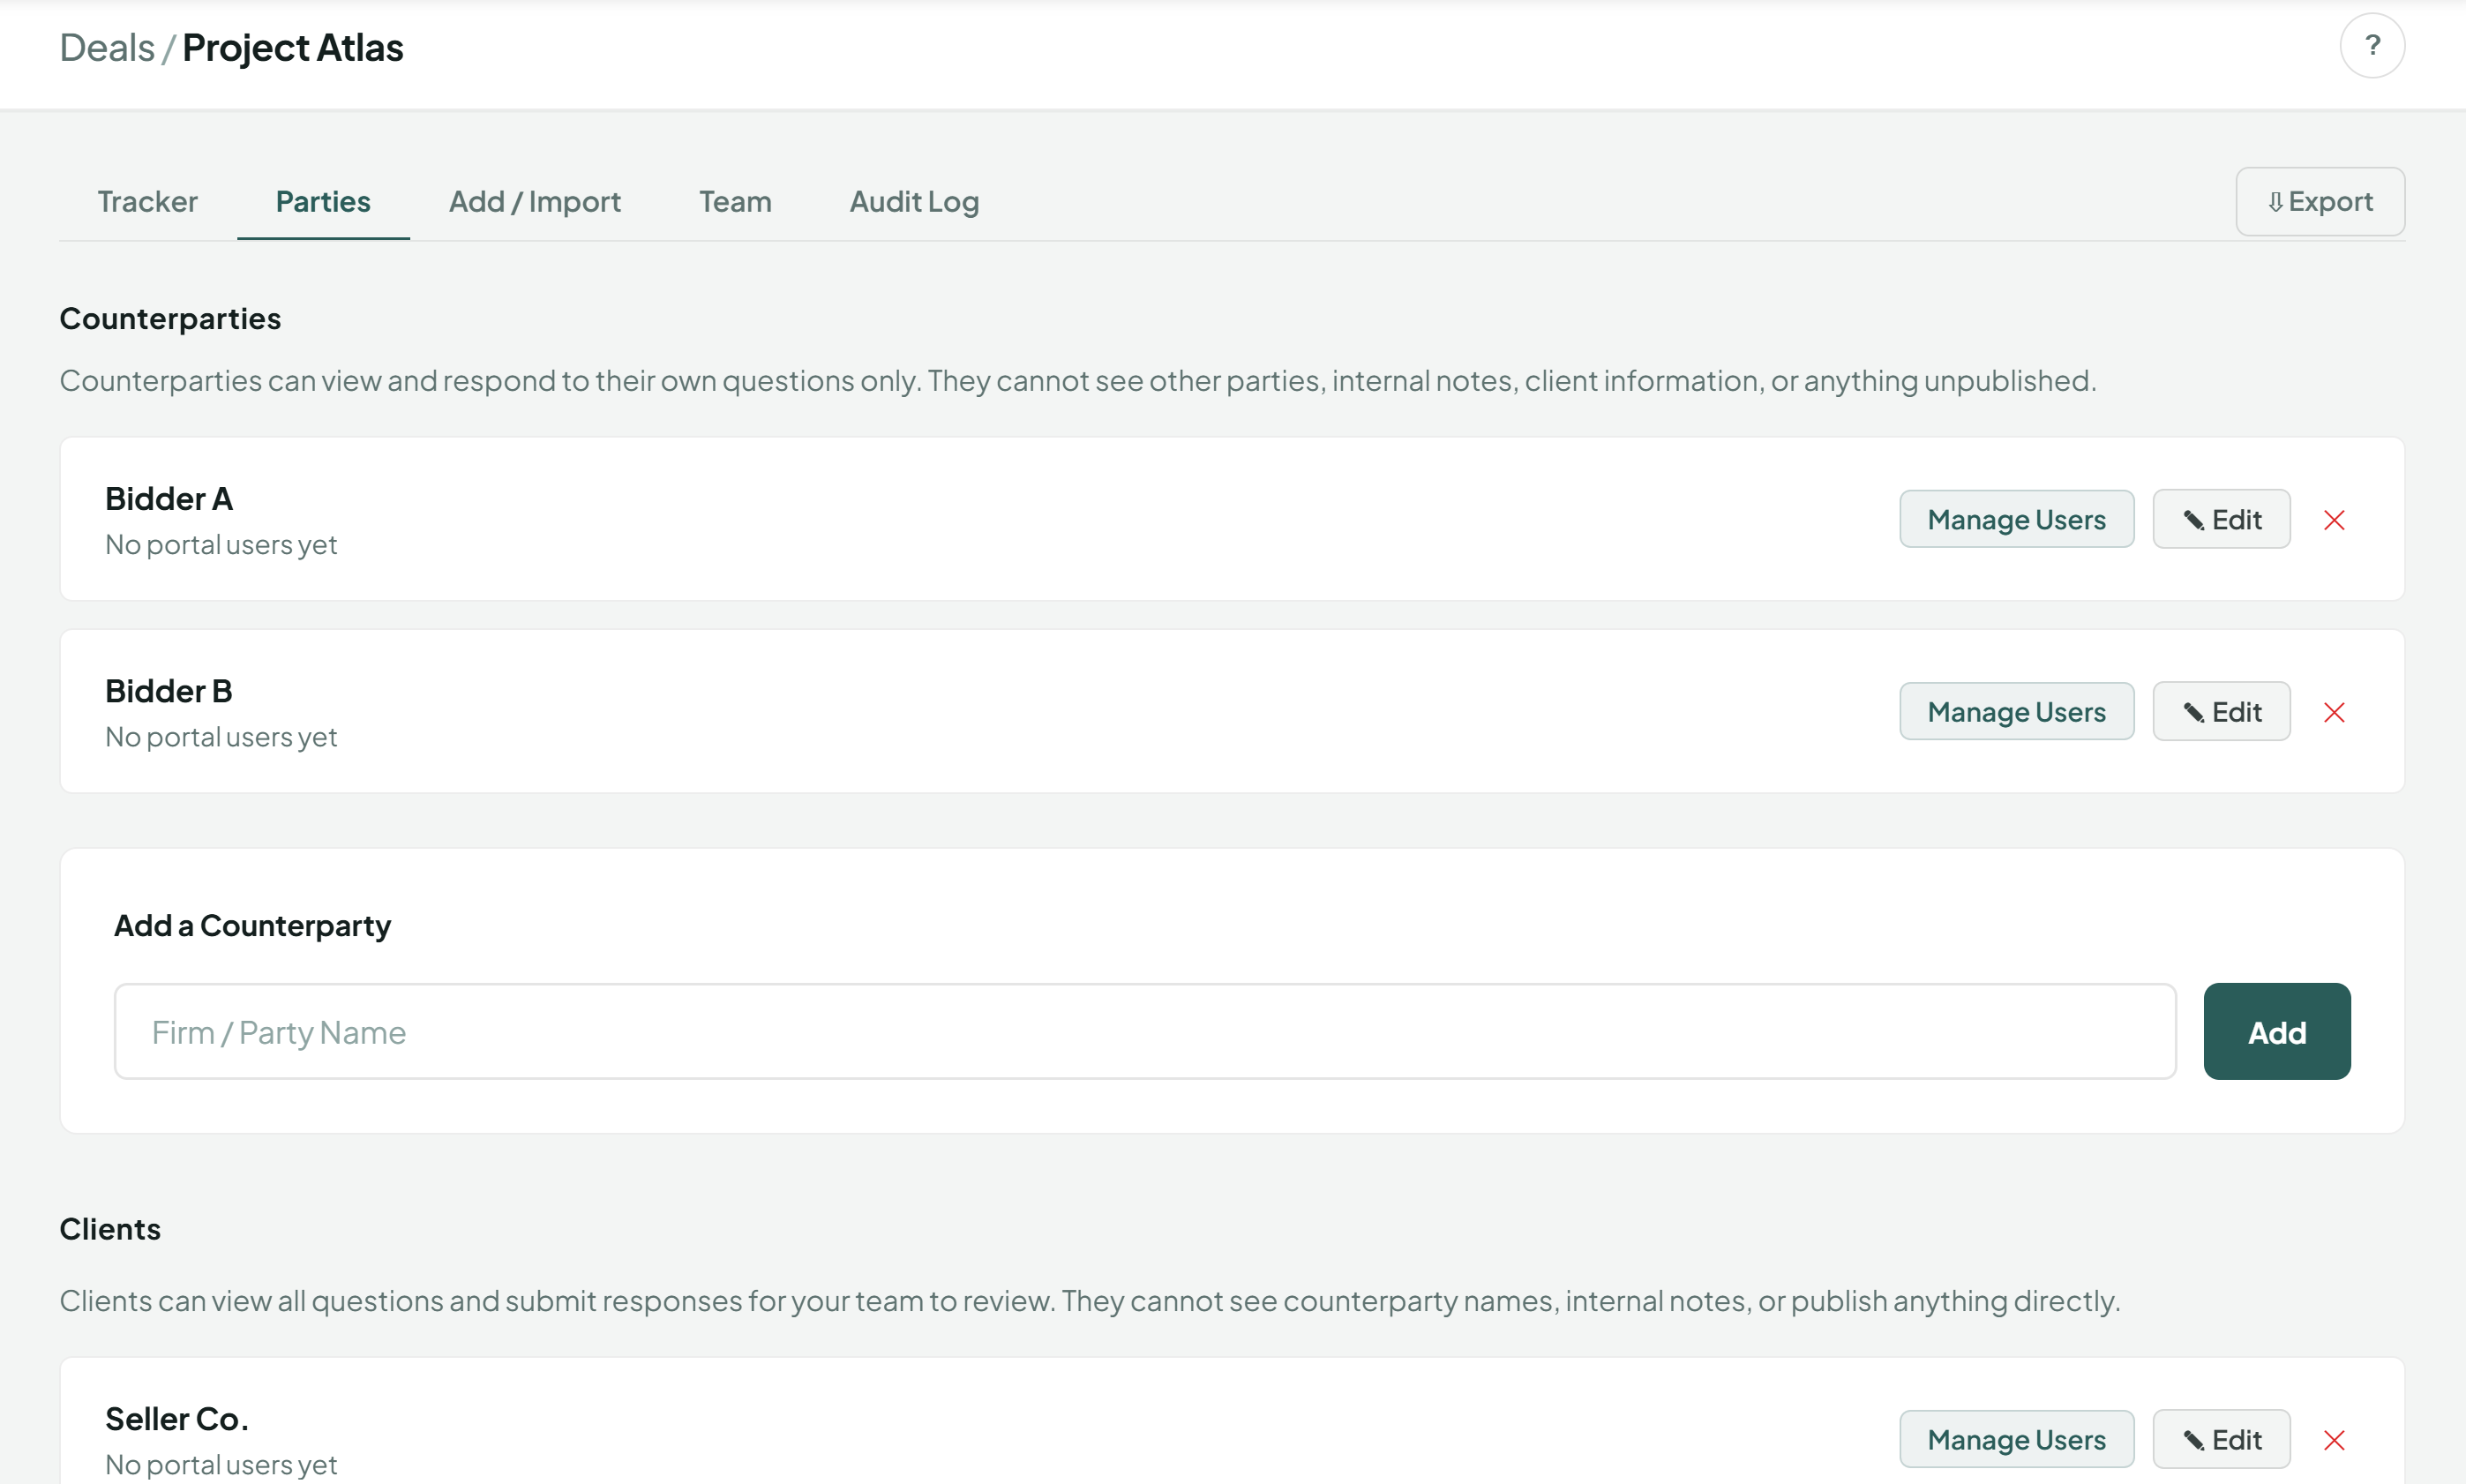Screen dimensions: 2466x1484
Task: Click the Bidder A party name
Action: point(169,498)
